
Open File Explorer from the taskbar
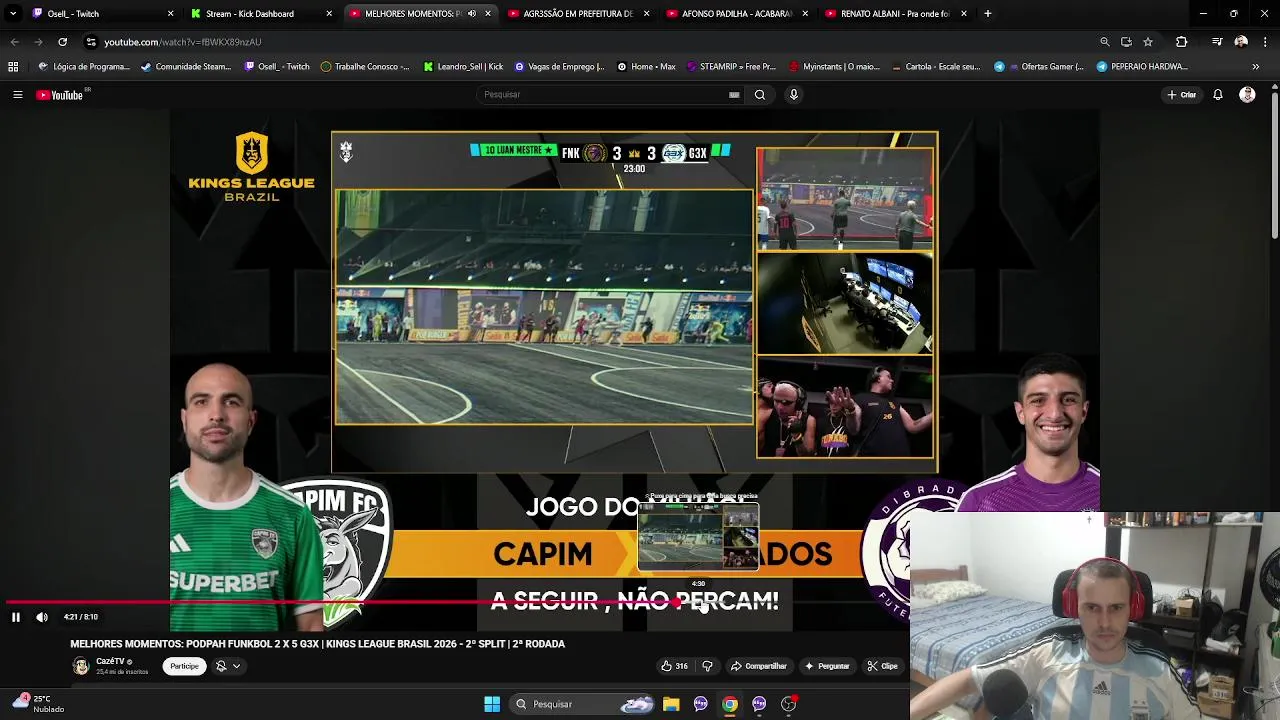[x=671, y=704]
